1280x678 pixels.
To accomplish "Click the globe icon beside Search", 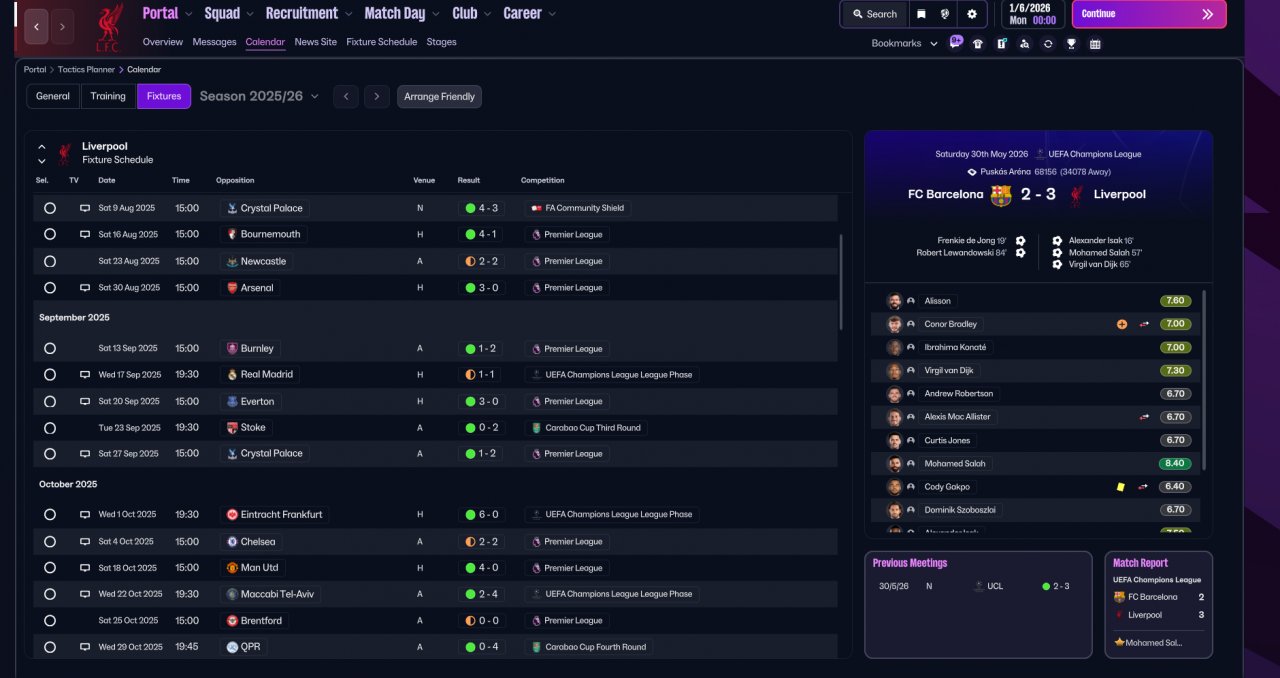I will (x=946, y=14).
